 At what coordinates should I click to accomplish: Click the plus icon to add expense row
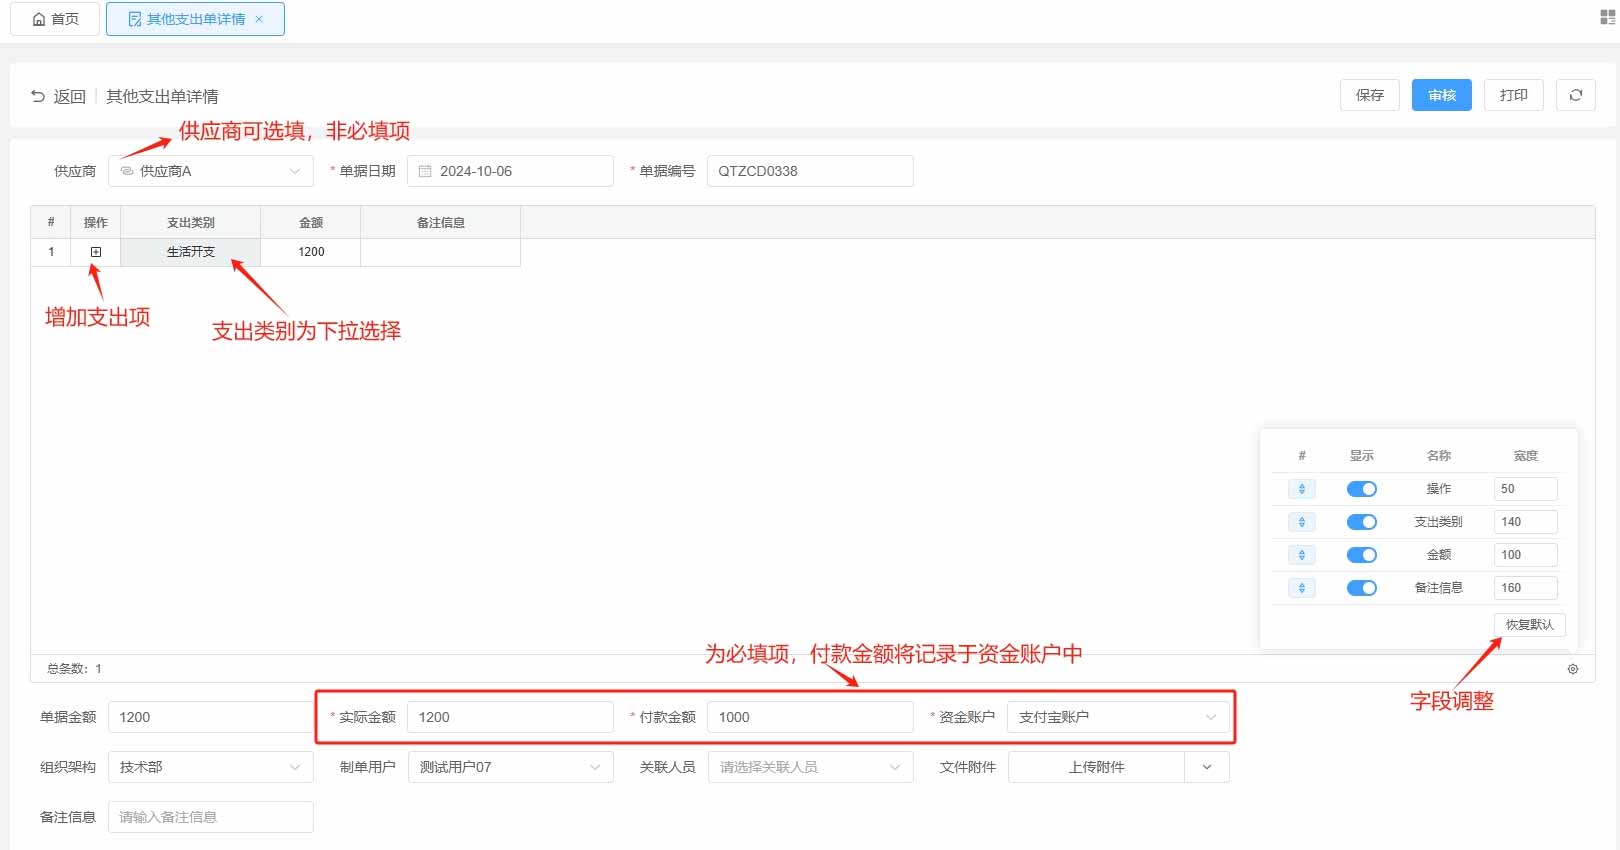click(x=96, y=252)
